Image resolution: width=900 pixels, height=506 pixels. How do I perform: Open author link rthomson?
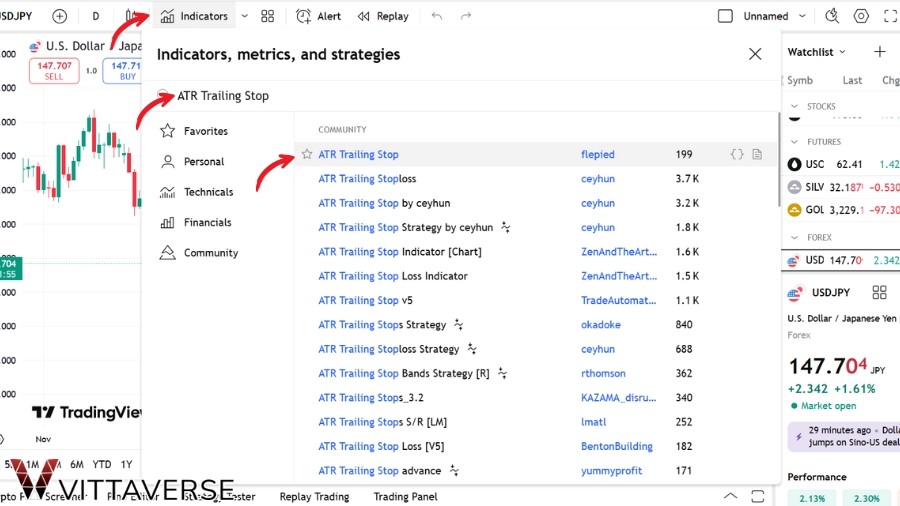point(603,373)
